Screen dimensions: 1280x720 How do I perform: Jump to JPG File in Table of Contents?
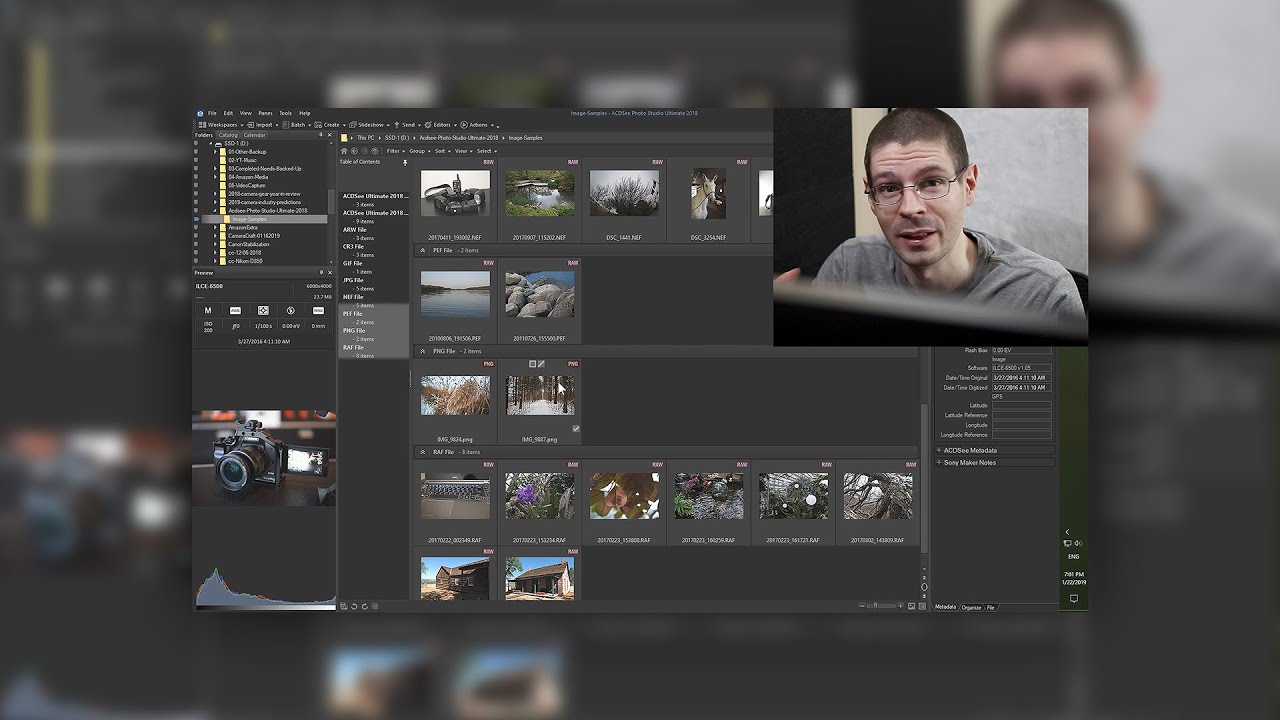tap(353, 280)
